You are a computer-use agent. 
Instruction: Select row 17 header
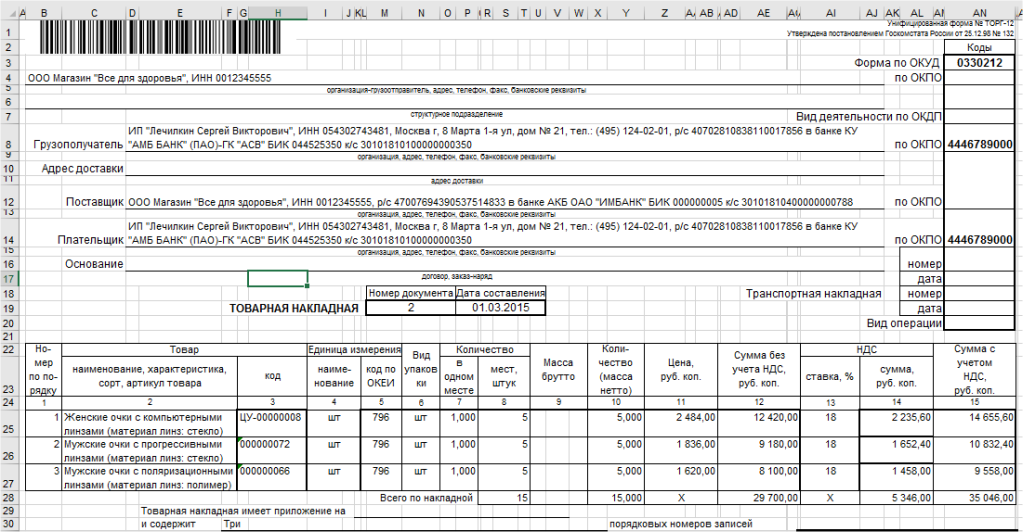tap(8, 279)
